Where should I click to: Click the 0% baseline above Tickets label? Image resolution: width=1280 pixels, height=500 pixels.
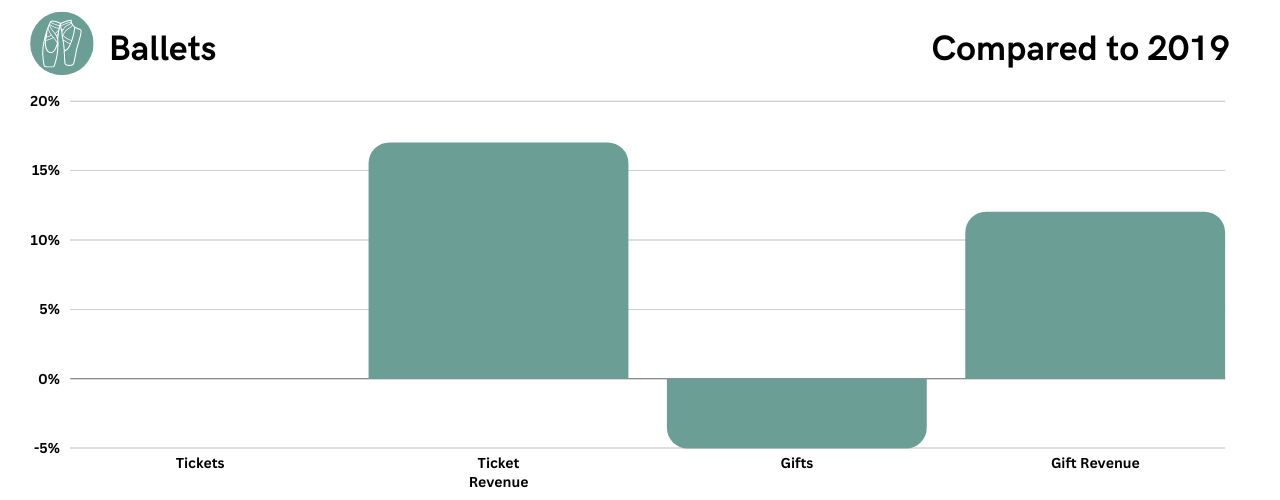(x=200, y=379)
